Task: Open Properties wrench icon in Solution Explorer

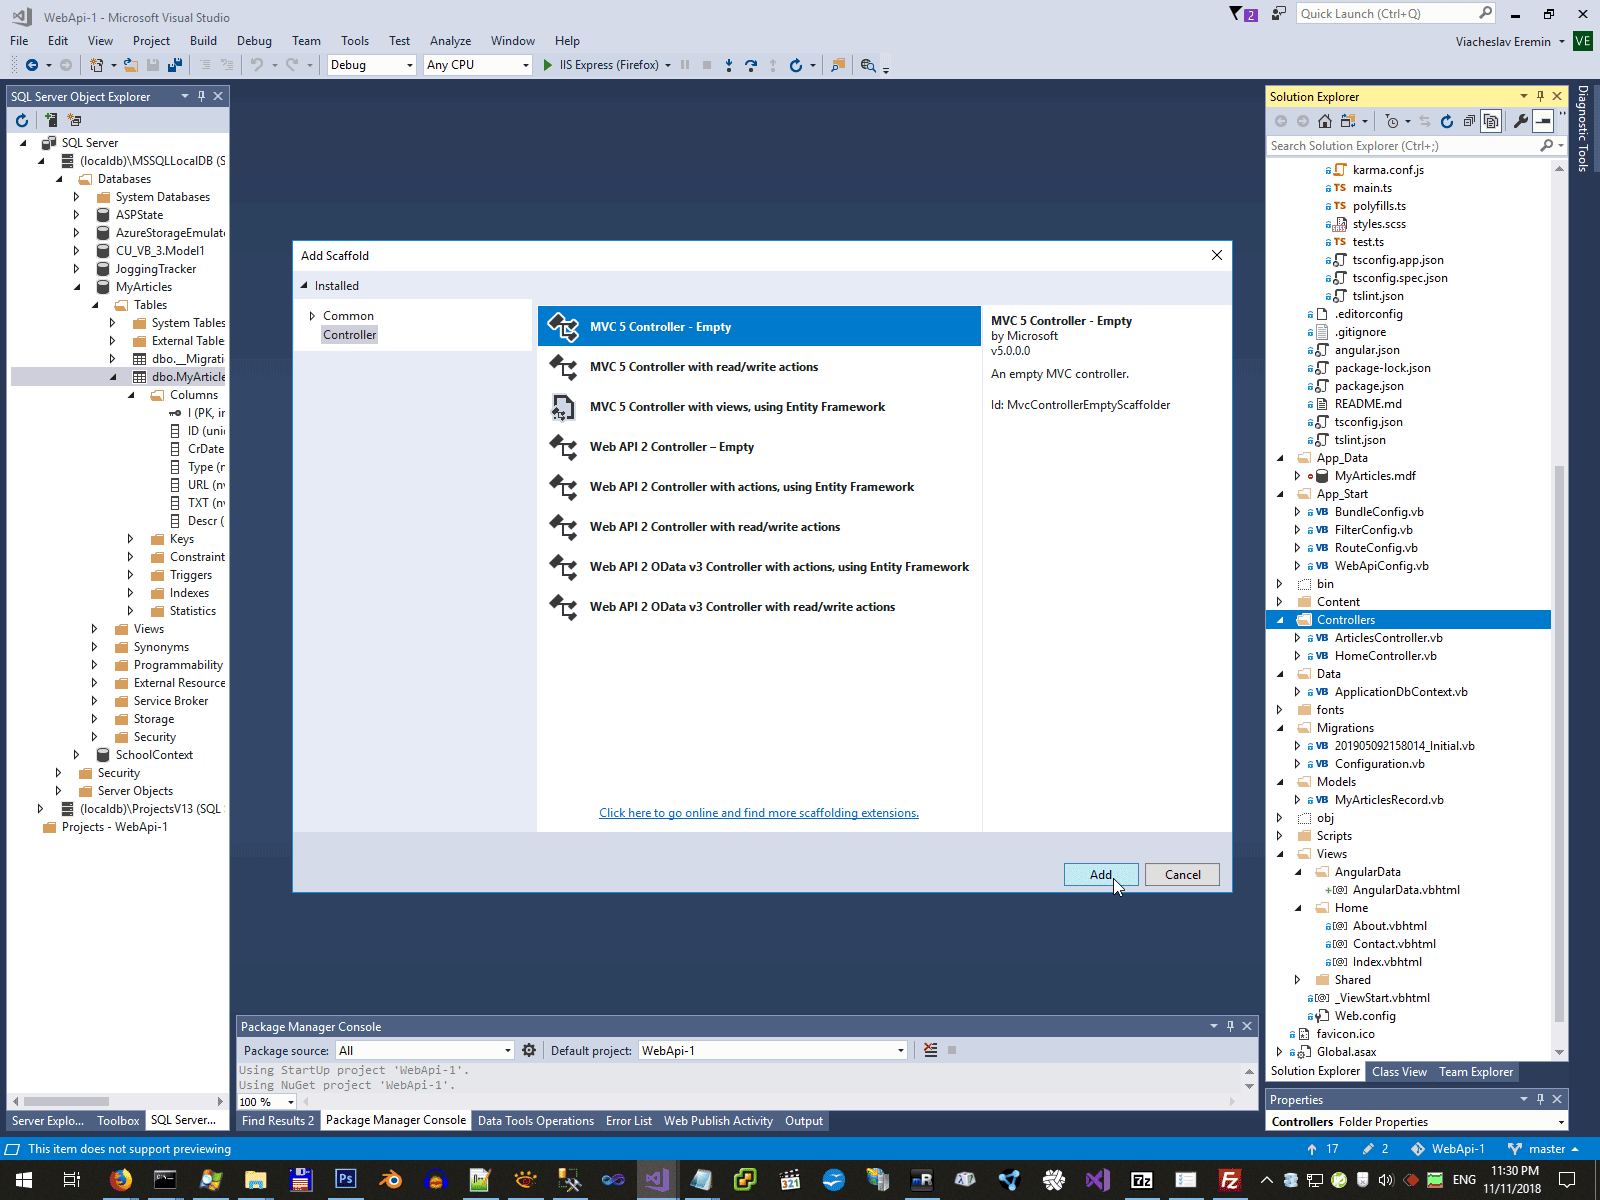Action: pyautogui.click(x=1521, y=121)
